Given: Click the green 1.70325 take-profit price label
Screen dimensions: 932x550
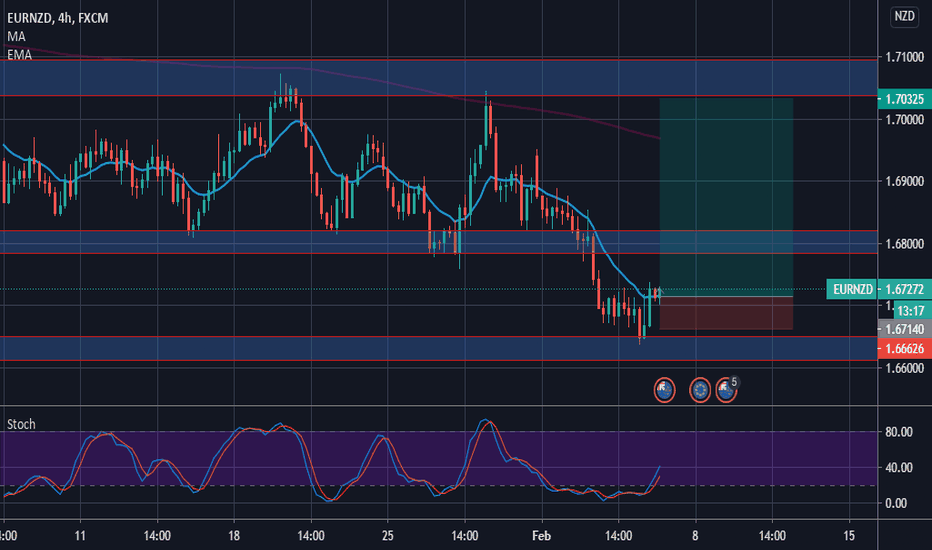Looking at the screenshot, I should point(904,99).
